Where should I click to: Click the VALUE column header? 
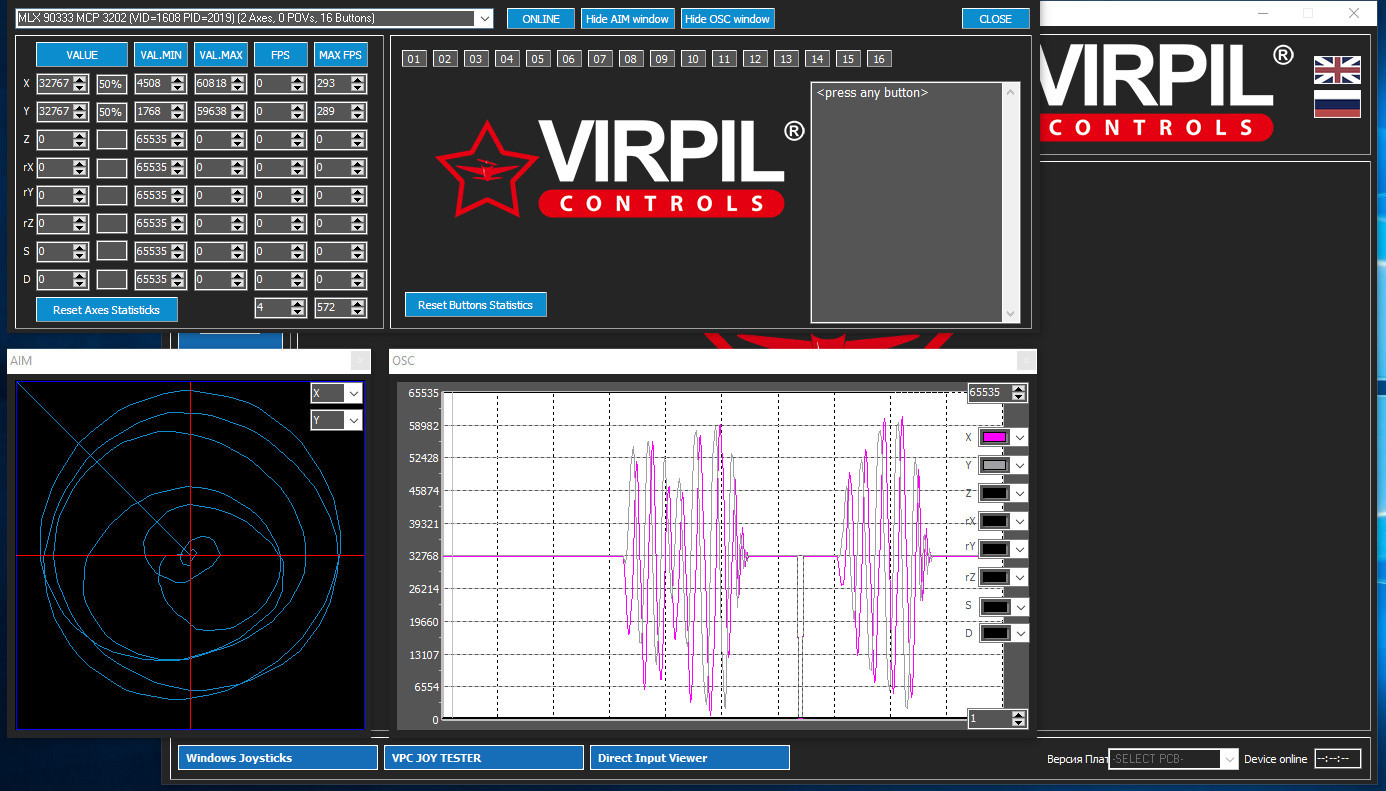82,55
